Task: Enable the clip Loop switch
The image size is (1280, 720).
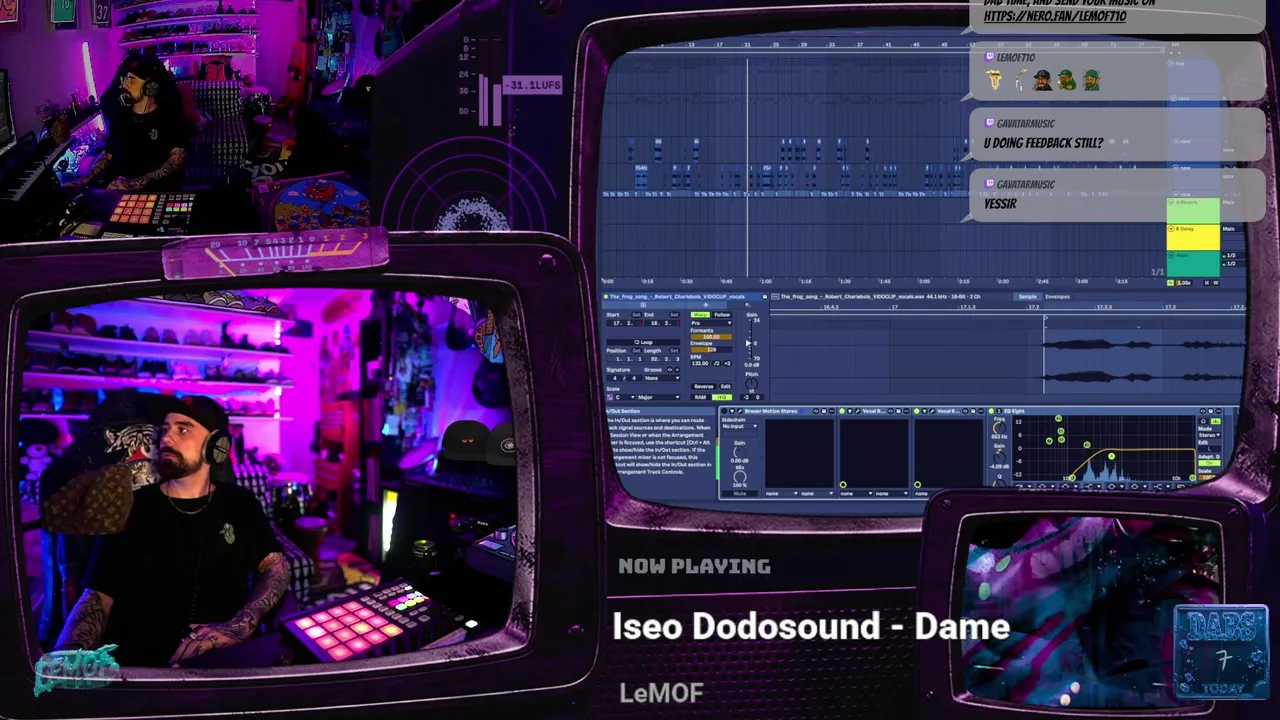Action: pos(643,342)
